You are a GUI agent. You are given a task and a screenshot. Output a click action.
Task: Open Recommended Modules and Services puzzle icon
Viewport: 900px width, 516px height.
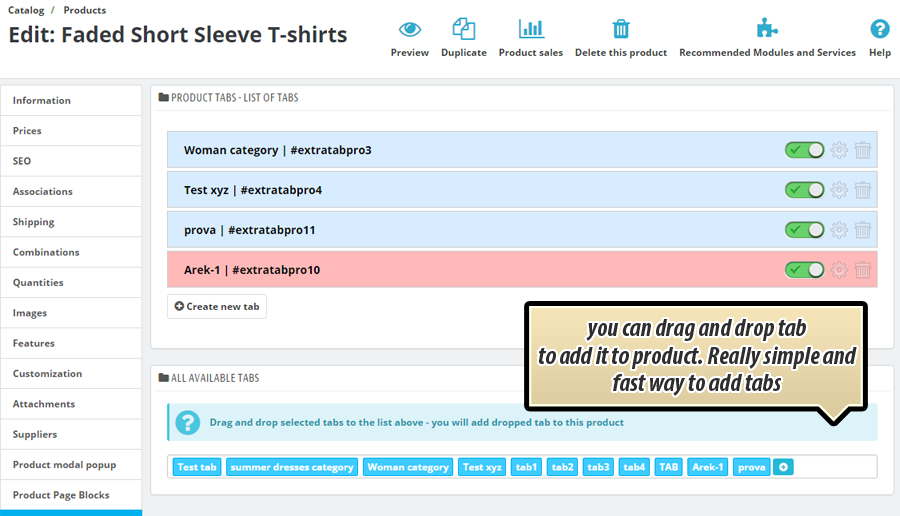[x=767, y=28]
